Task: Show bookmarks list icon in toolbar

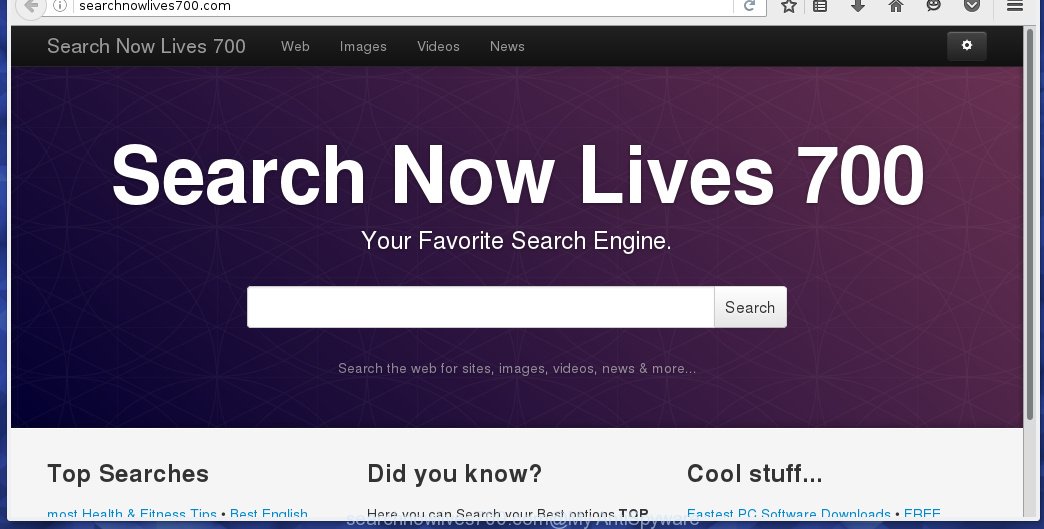Action: tap(820, 6)
